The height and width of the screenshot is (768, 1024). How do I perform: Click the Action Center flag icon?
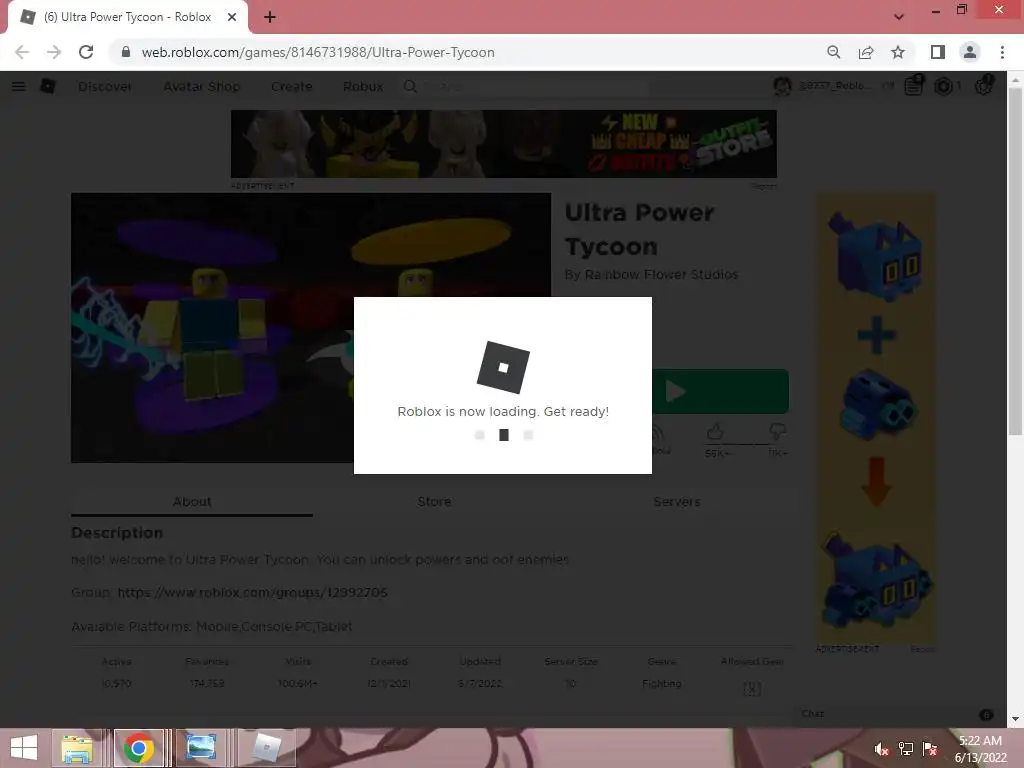coord(930,748)
